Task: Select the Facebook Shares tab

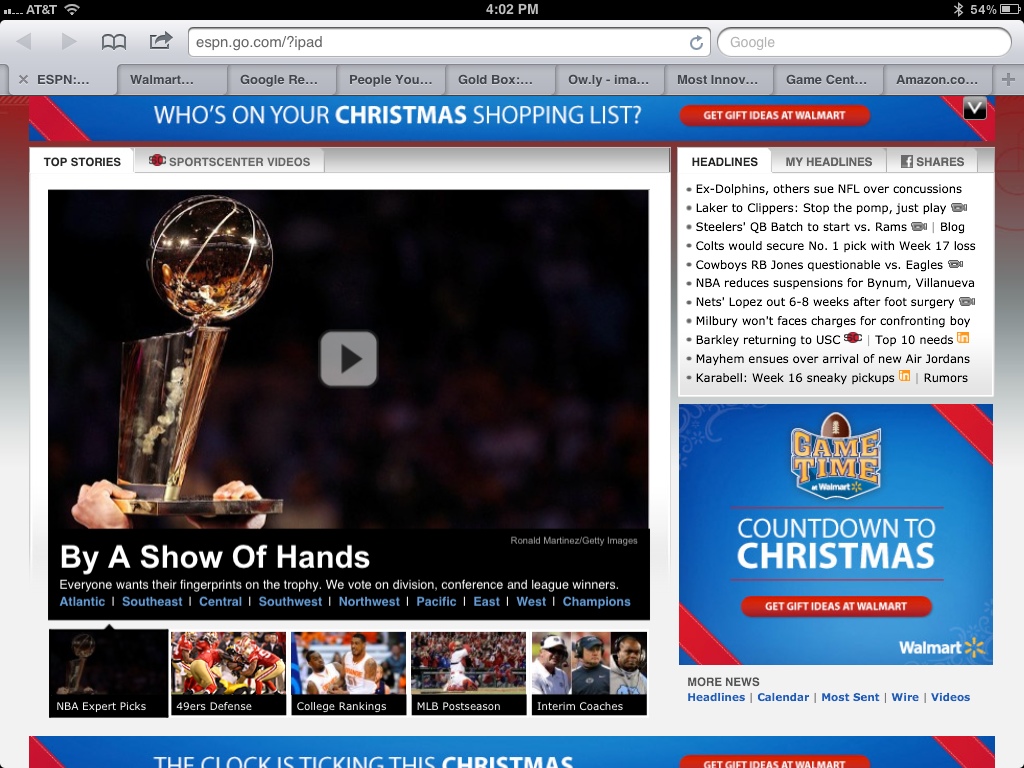Action: click(932, 161)
